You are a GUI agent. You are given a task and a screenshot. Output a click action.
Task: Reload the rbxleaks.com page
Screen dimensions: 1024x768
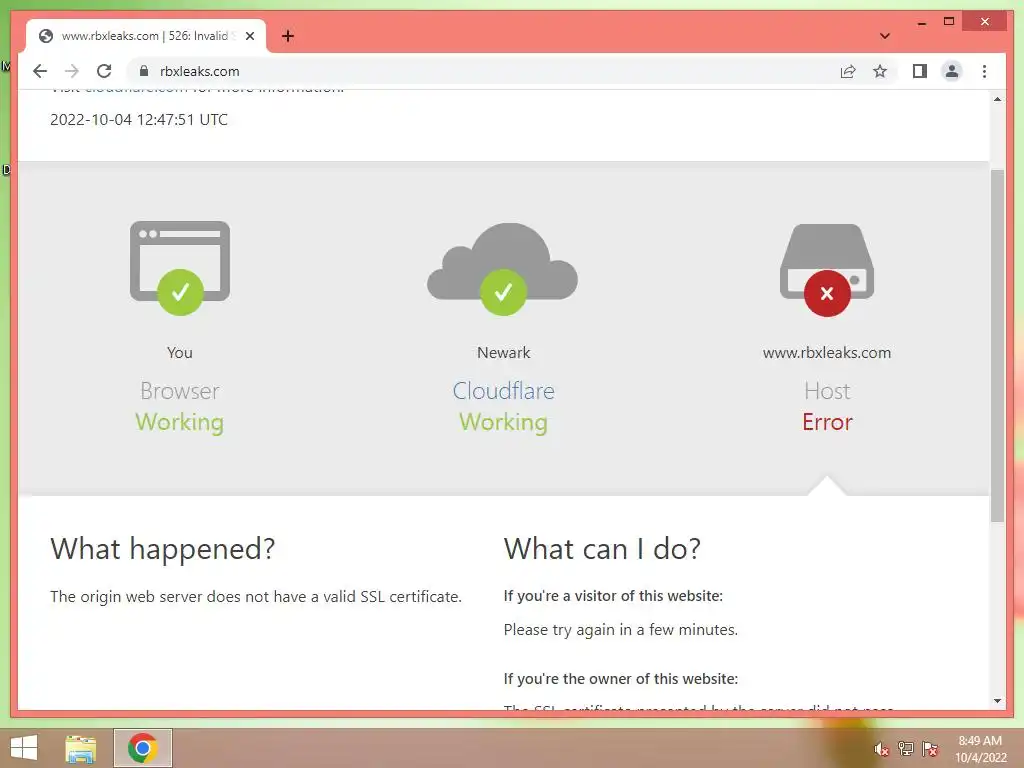pyautogui.click(x=104, y=71)
